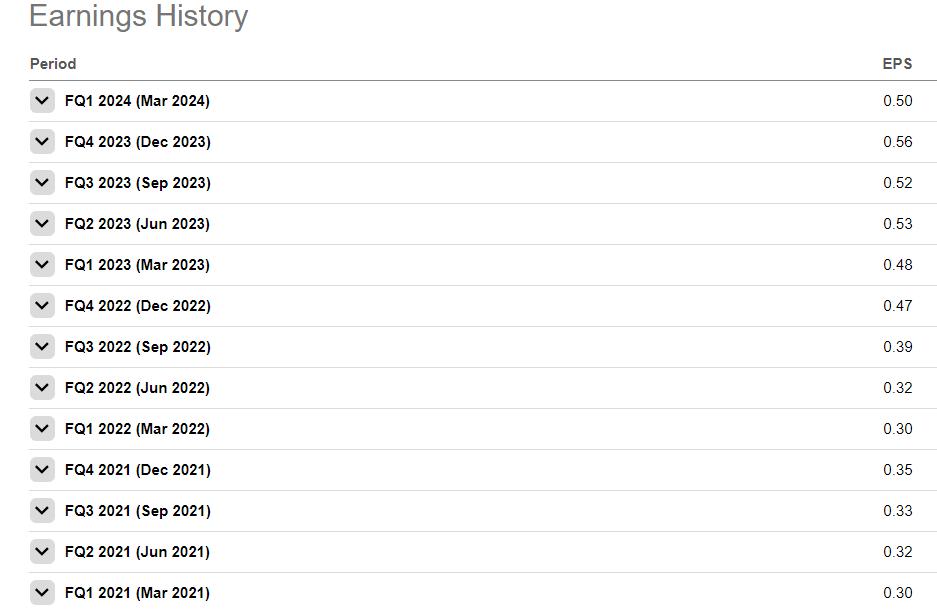Show details for FQ2 2022 (Jun 2022)

[42, 388]
